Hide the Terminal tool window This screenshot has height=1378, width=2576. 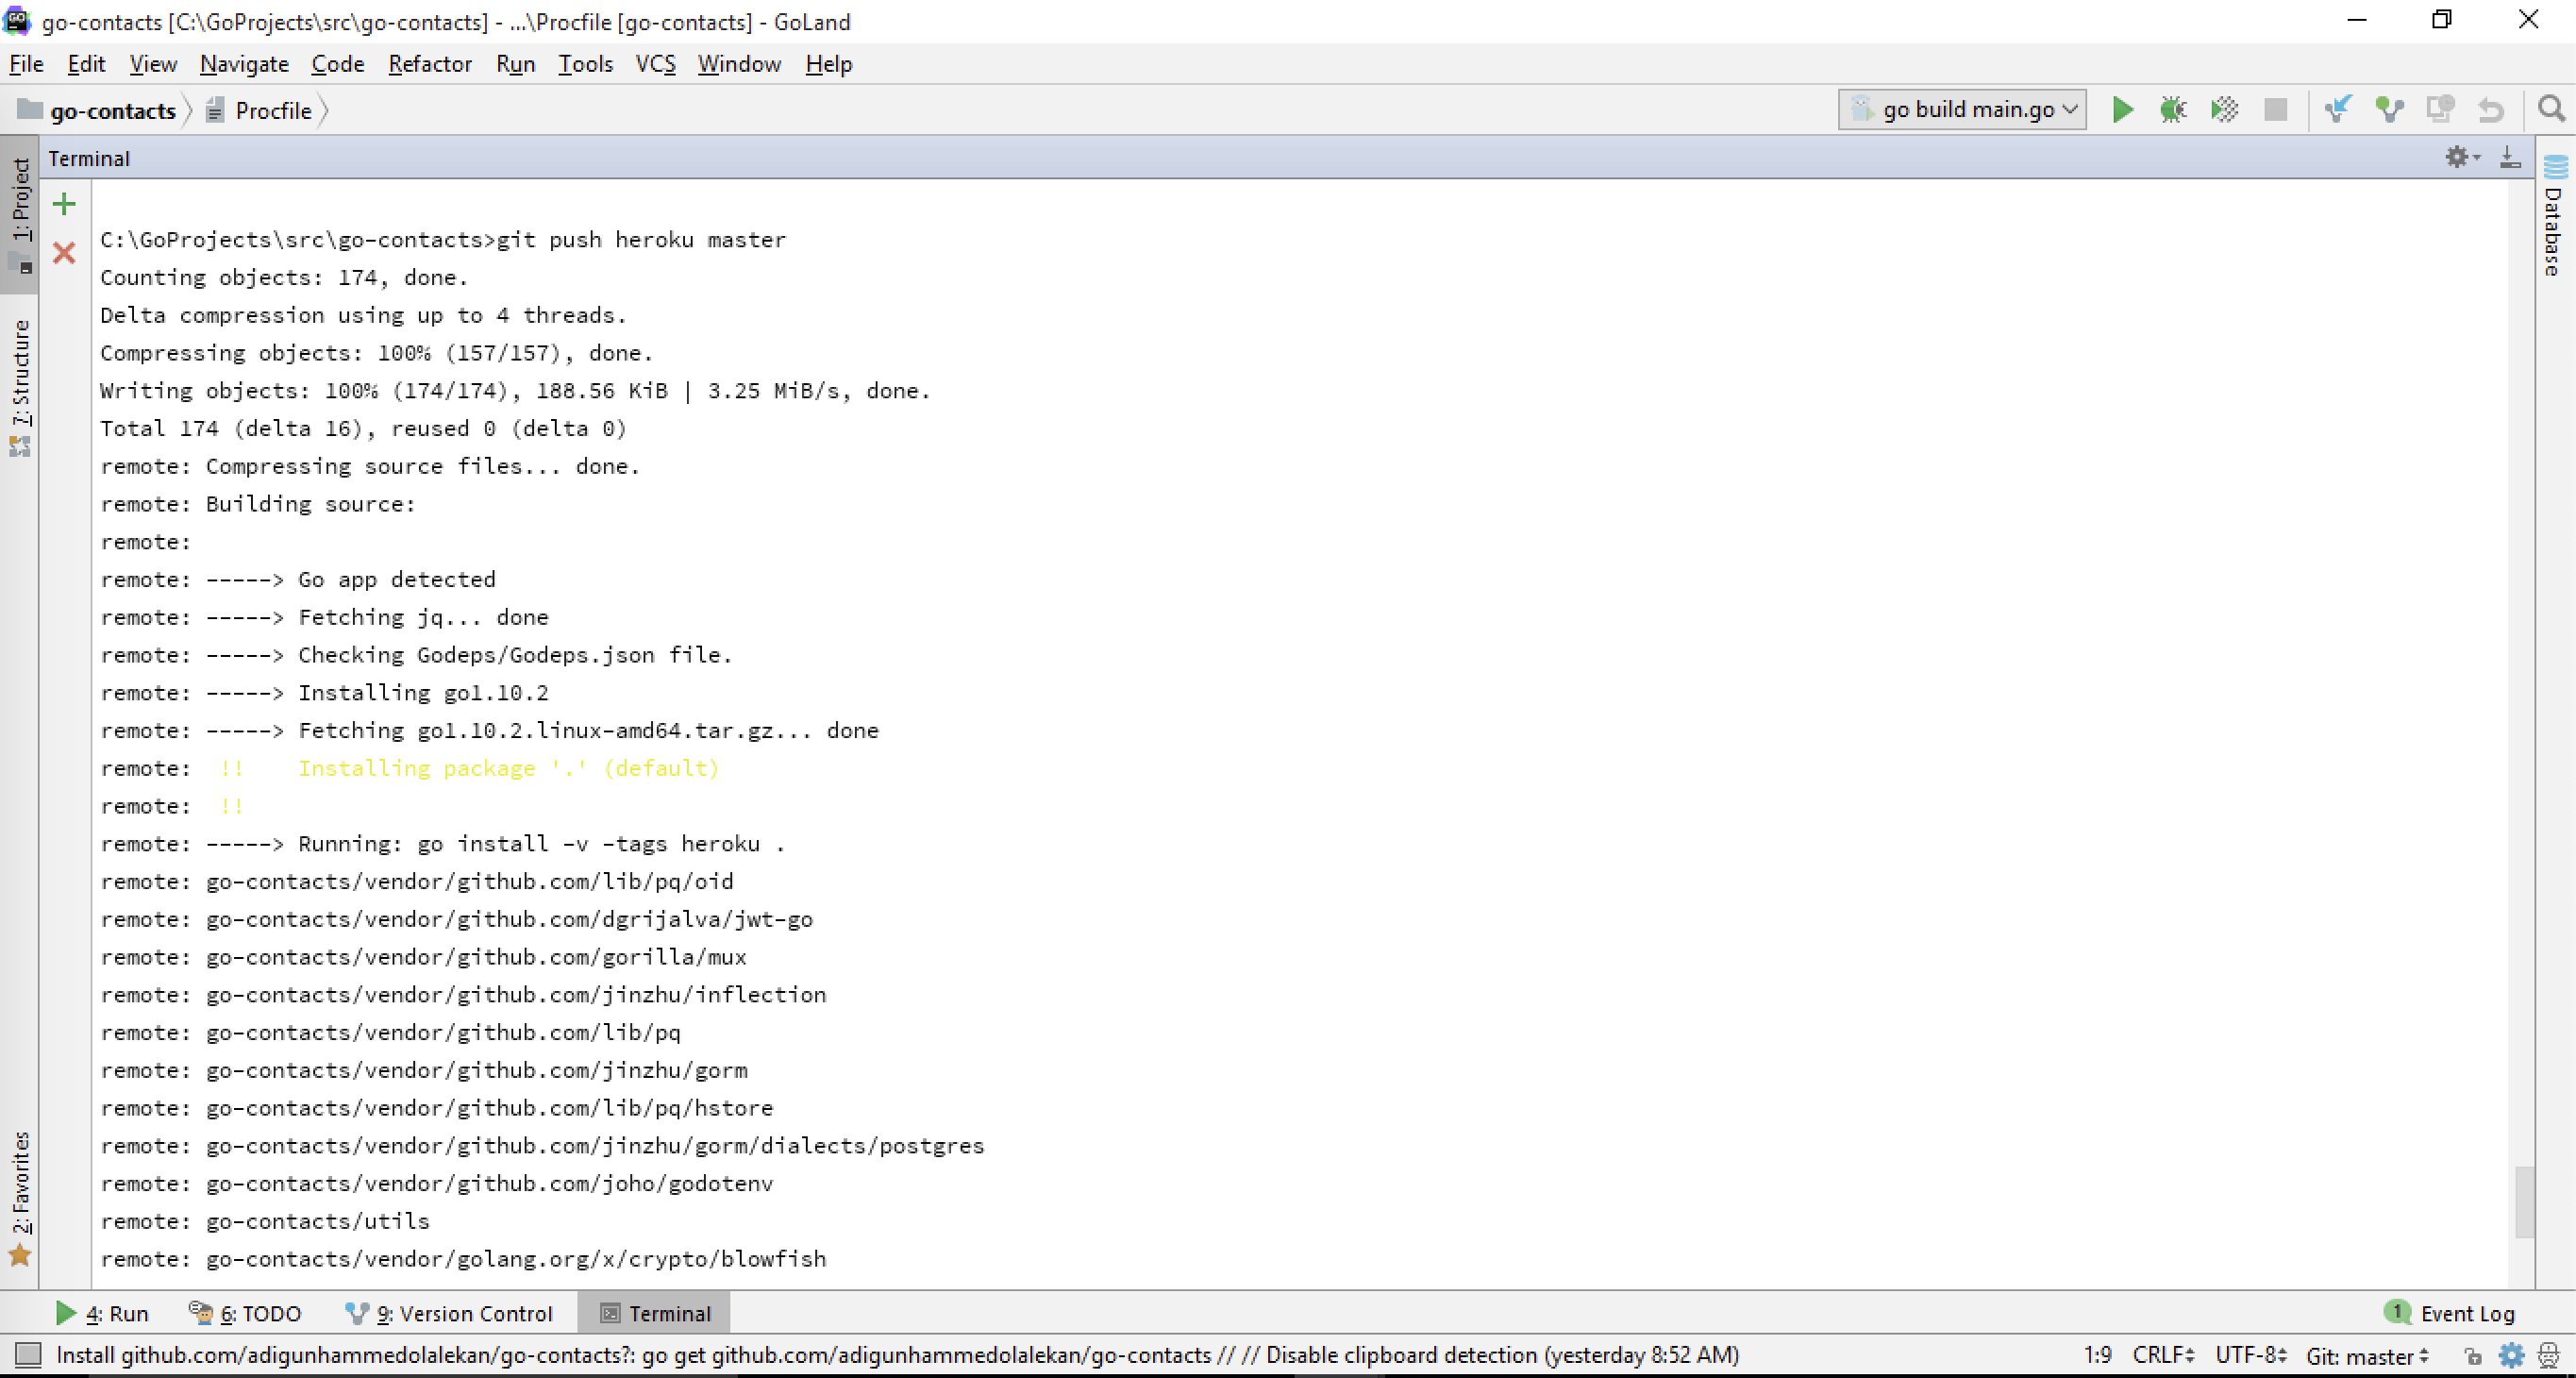(2510, 158)
